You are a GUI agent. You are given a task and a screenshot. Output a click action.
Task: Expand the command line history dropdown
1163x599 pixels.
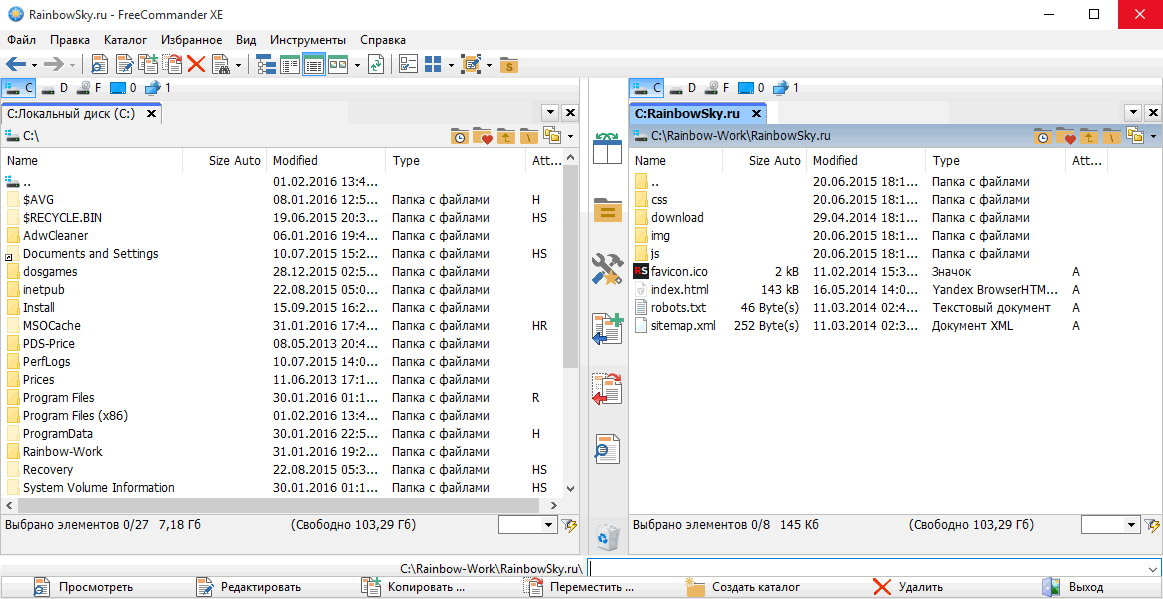tap(1154, 568)
